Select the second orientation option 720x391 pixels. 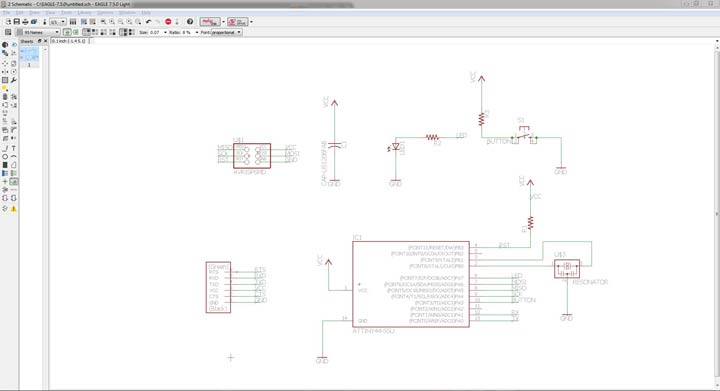tap(95, 32)
